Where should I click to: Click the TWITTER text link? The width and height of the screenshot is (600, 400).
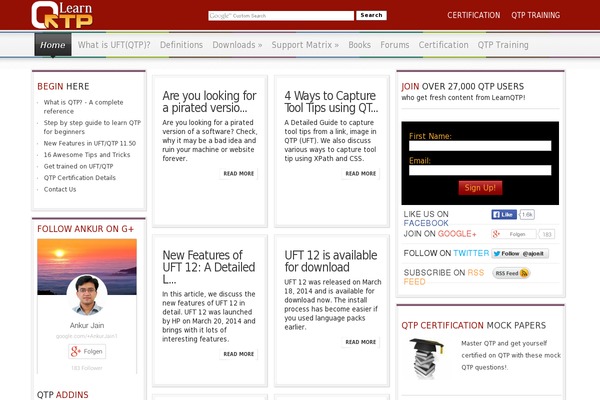[x=471, y=253]
